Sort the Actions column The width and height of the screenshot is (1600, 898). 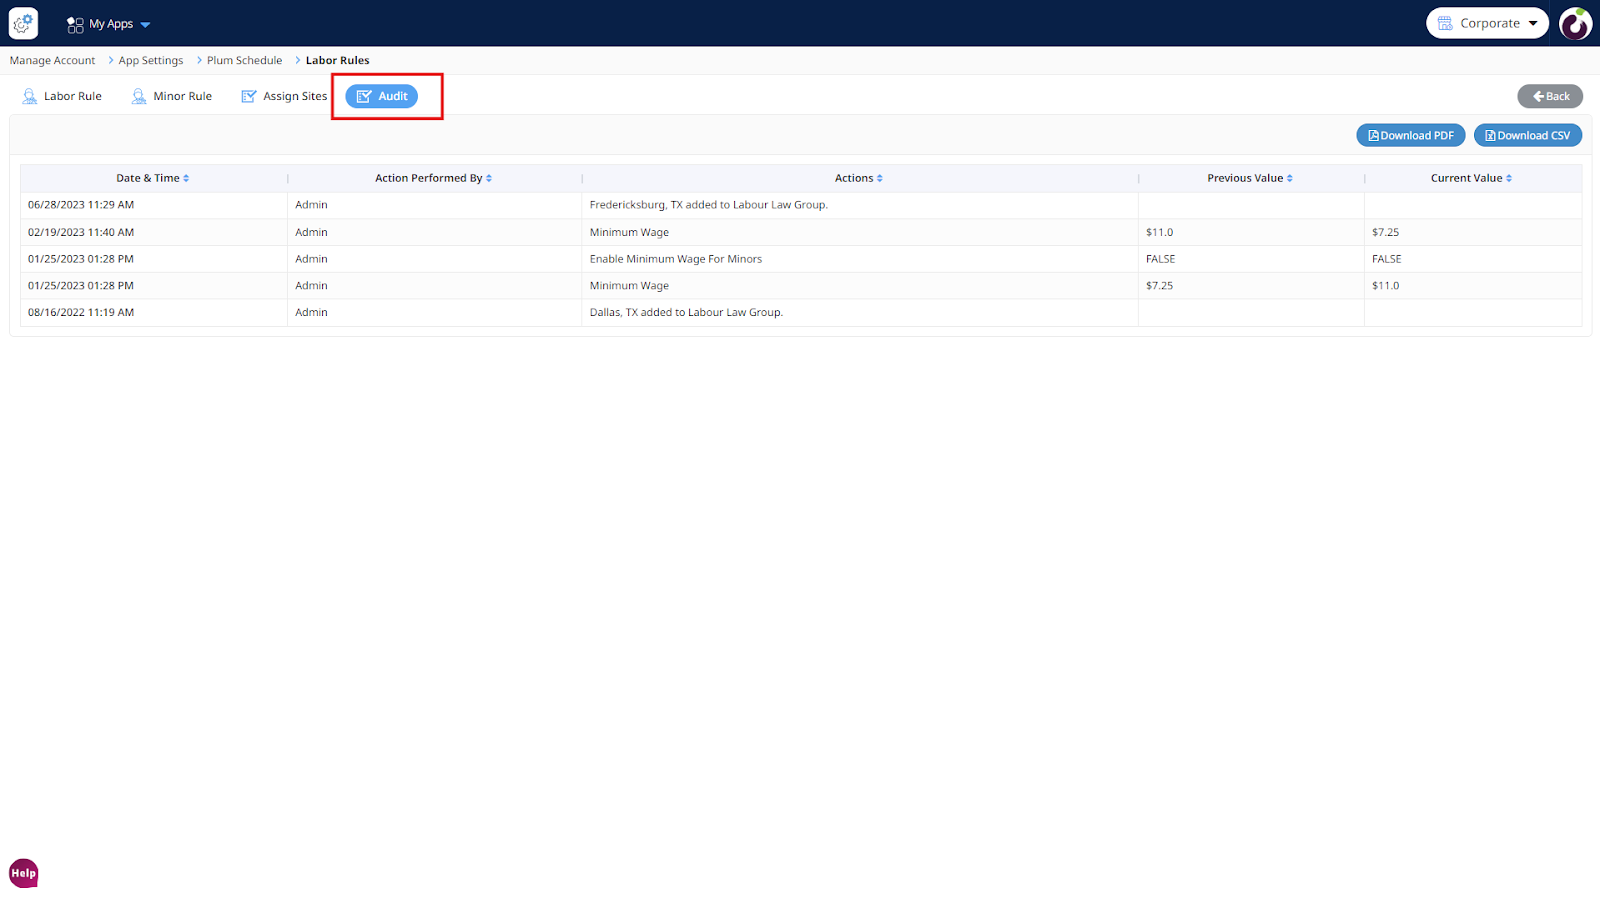coord(858,178)
